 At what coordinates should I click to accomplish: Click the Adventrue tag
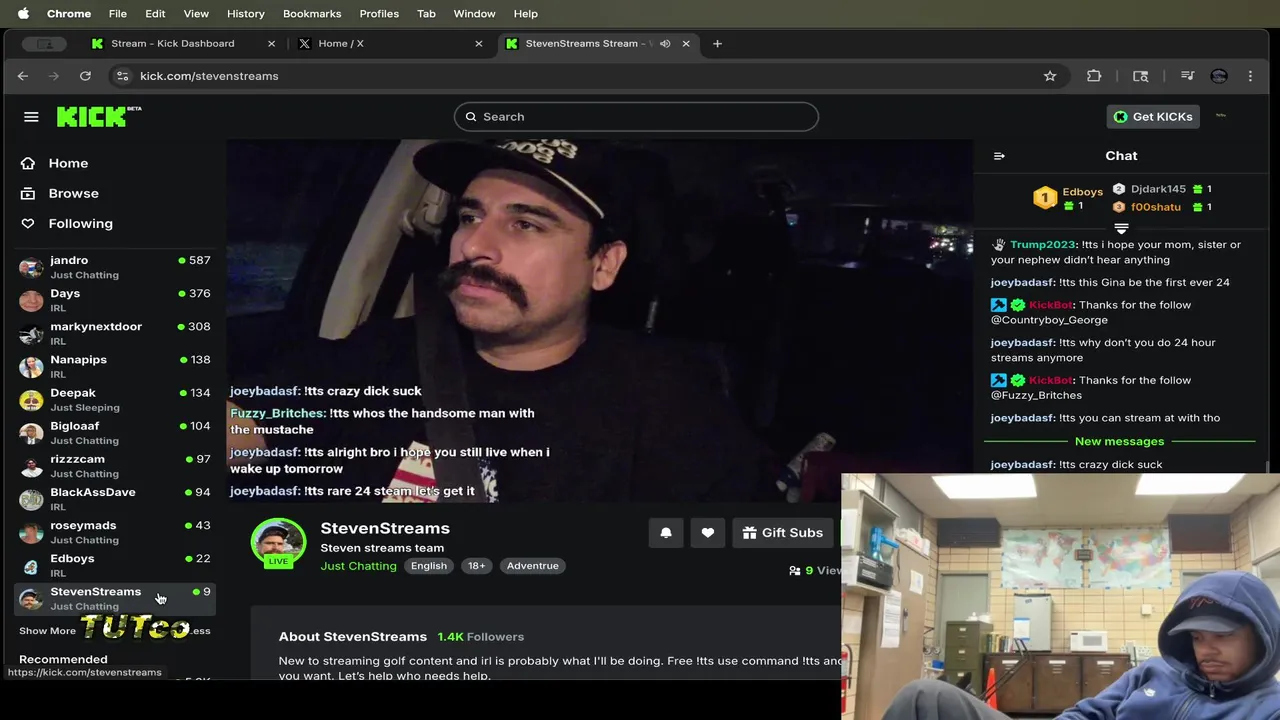532,566
